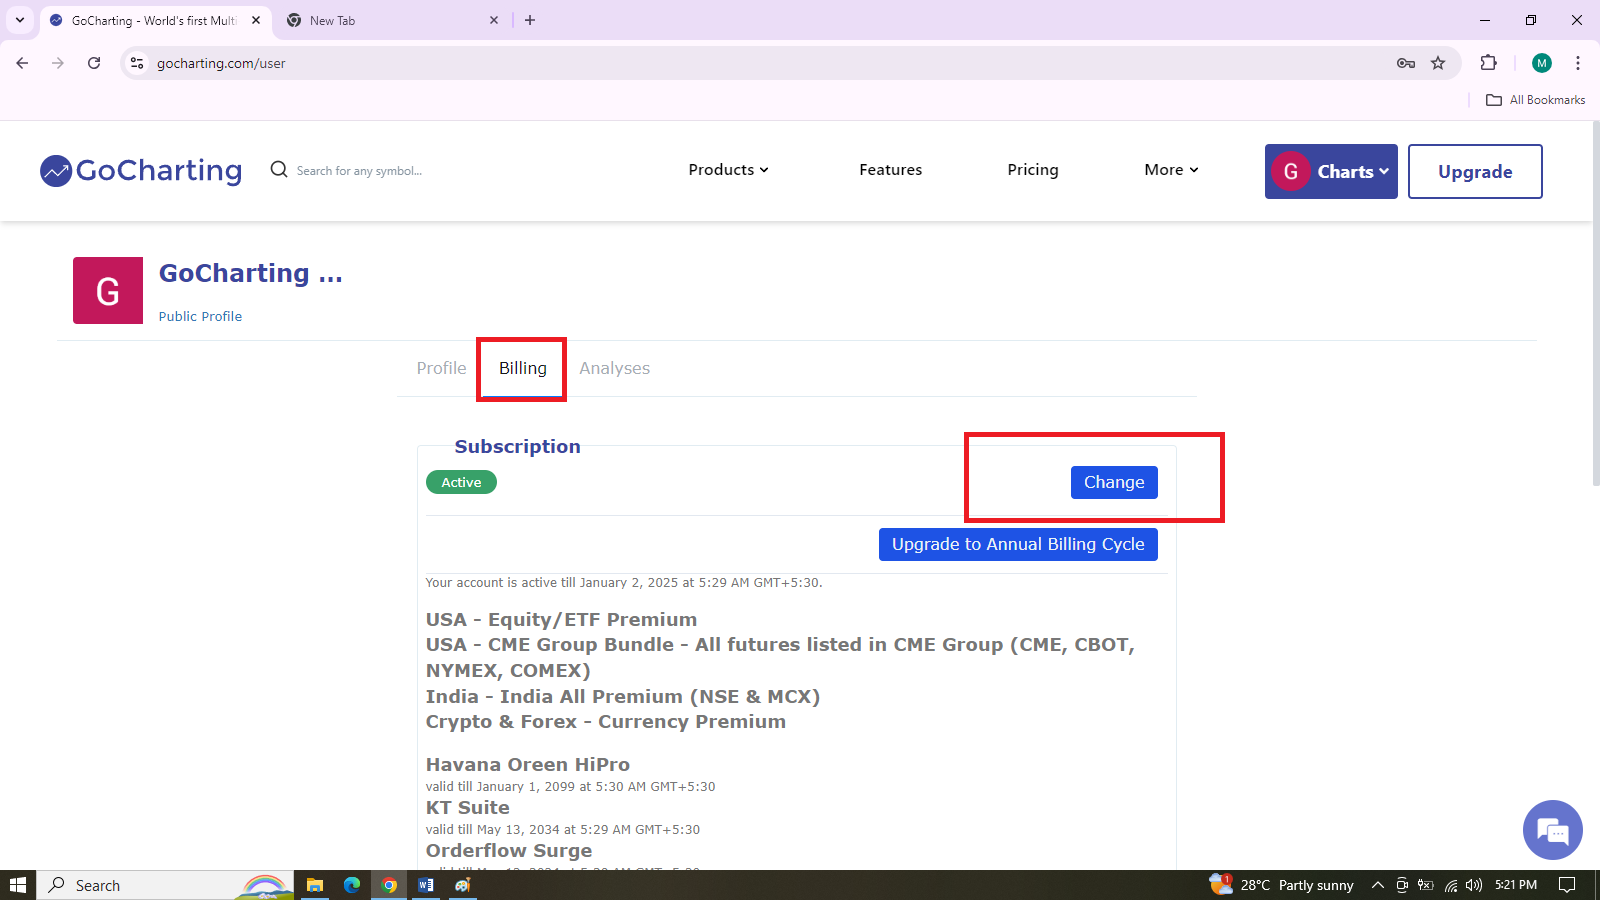Switch to the Analyses tab
Image resolution: width=1600 pixels, height=900 pixels.
[x=614, y=368]
